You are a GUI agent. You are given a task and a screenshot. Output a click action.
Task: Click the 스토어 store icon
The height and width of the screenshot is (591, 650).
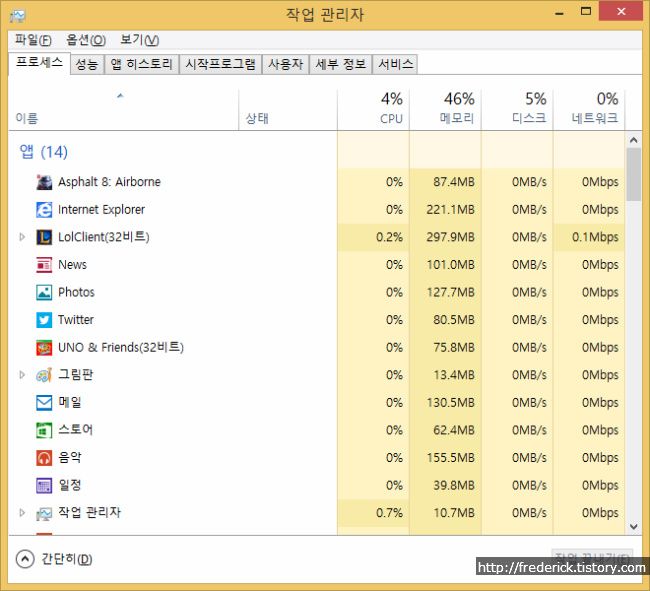44,430
